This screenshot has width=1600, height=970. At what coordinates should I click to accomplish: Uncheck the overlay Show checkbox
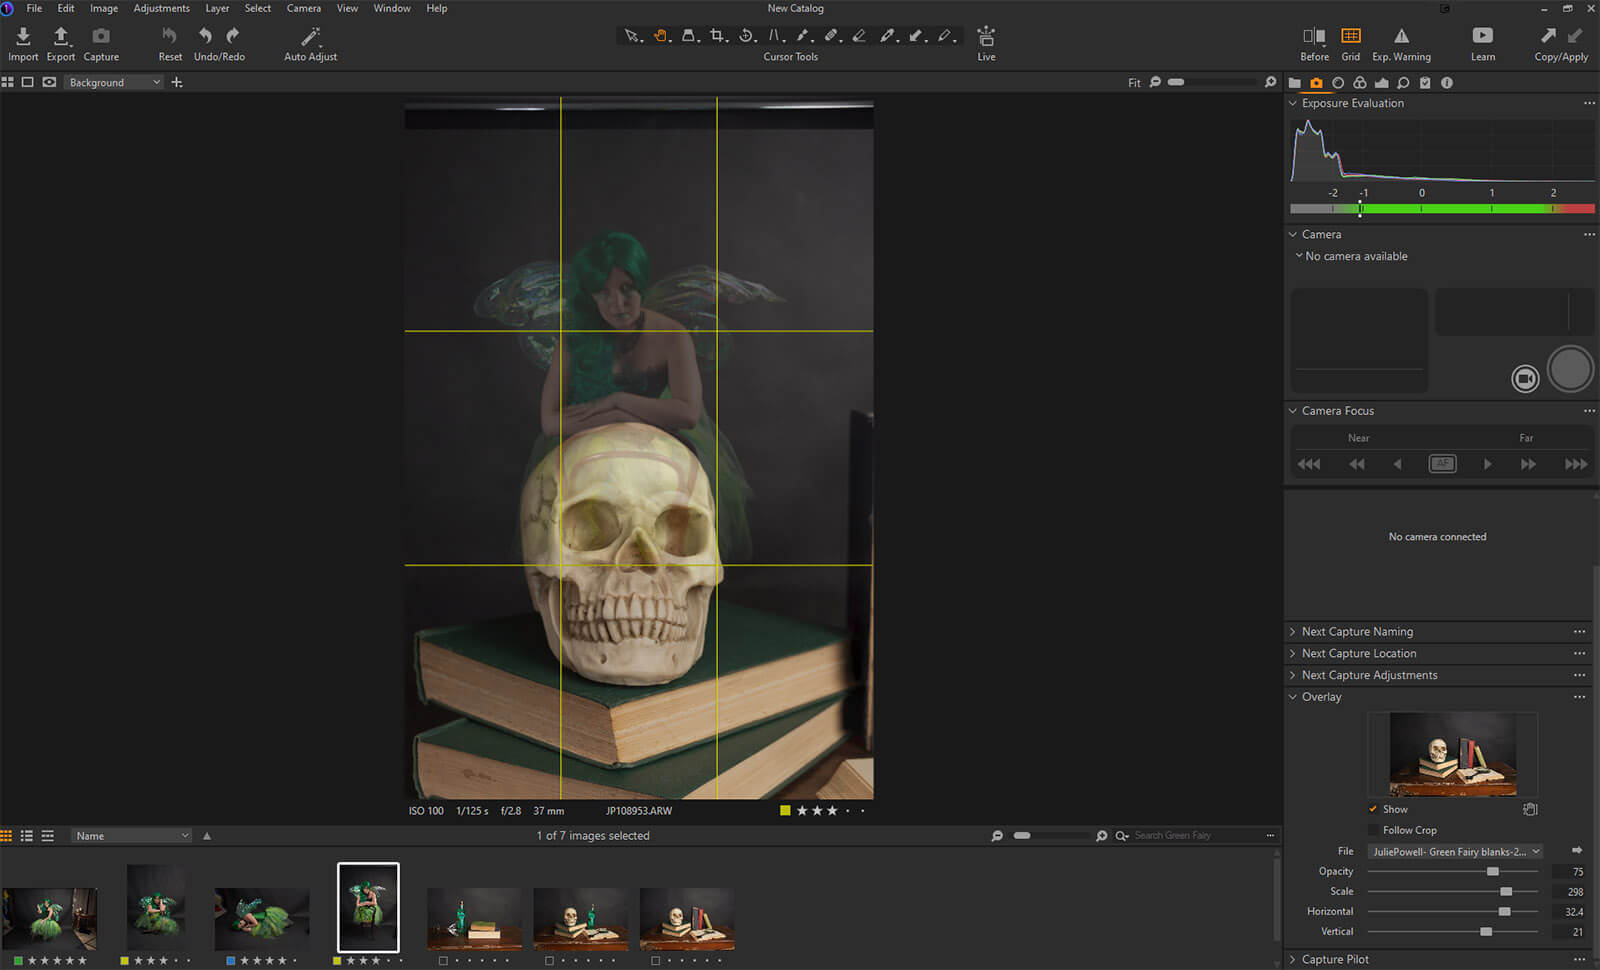[1373, 809]
